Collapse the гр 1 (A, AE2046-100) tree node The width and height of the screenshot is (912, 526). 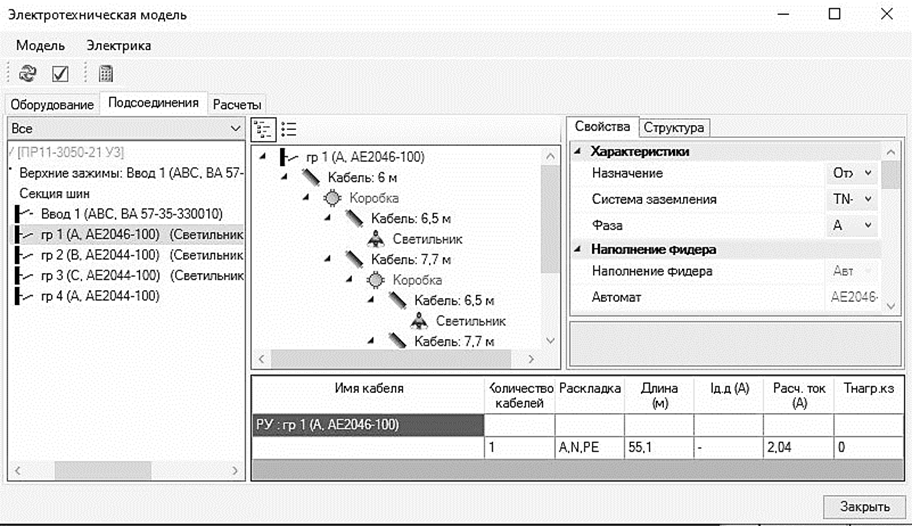coord(262,156)
